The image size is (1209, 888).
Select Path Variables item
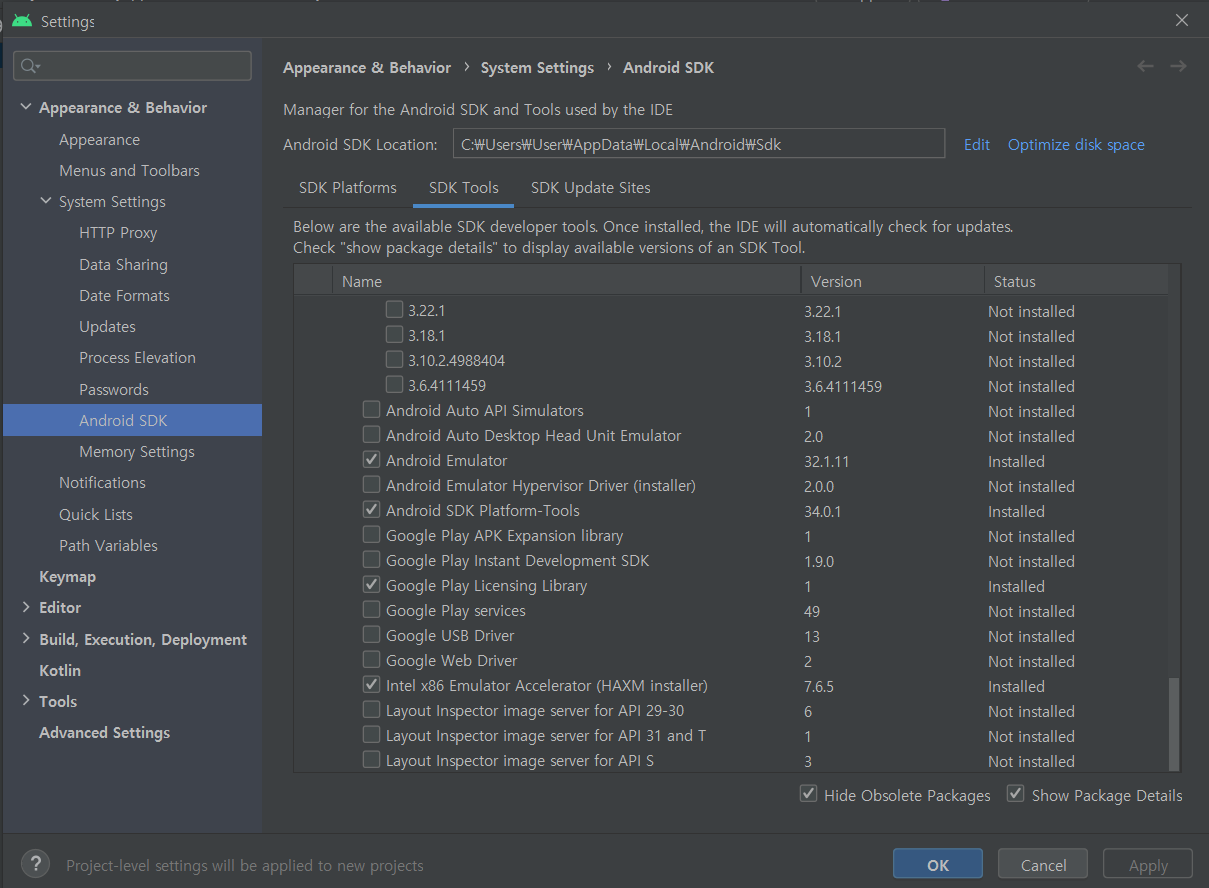point(108,545)
